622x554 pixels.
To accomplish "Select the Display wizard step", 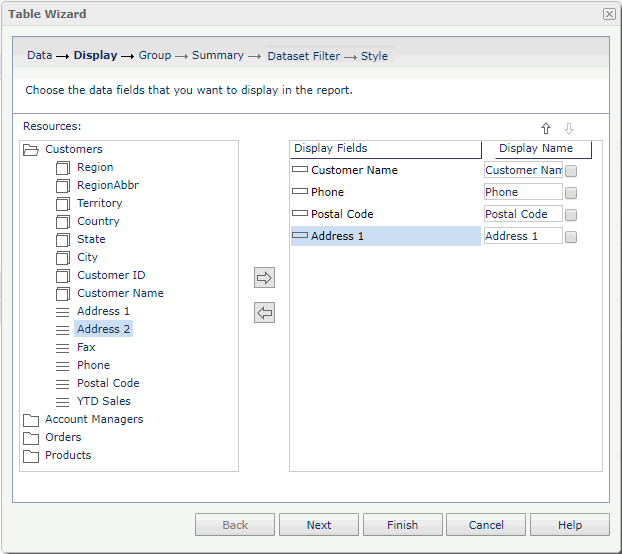I will click(x=96, y=55).
